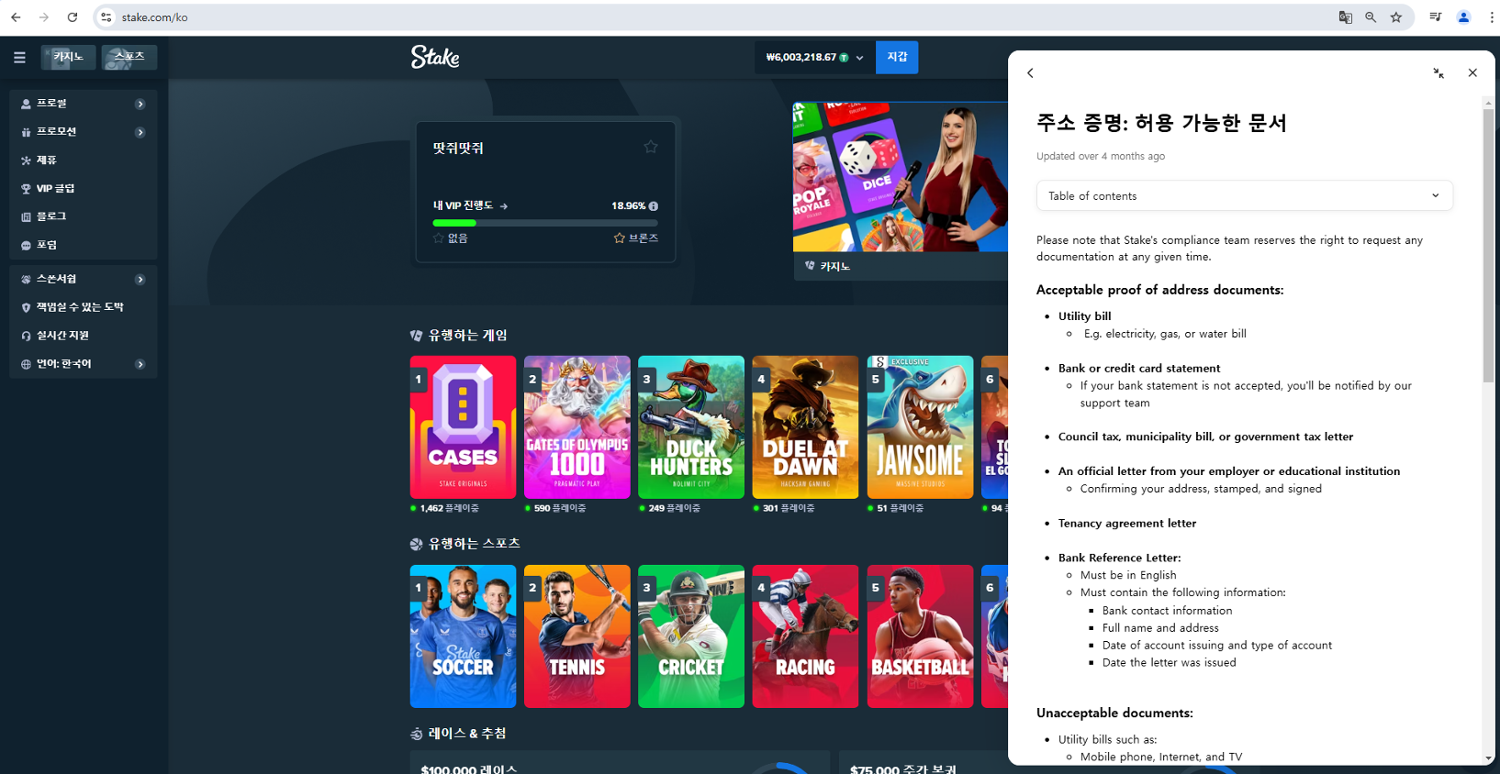1500x774 pixels.
Task: Open the VIP 클럽 sidebar item
Action: (56, 188)
